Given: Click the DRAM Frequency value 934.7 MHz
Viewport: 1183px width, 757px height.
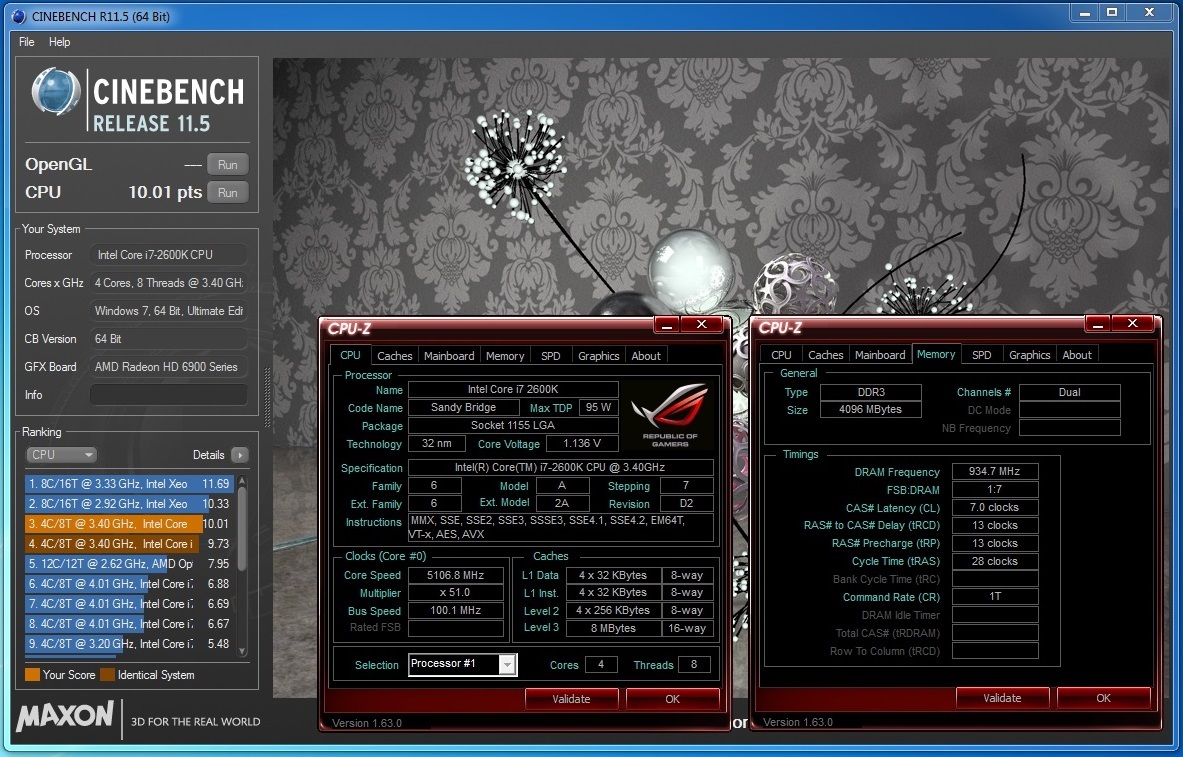Looking at the screenshot, I should pos(994,472).
